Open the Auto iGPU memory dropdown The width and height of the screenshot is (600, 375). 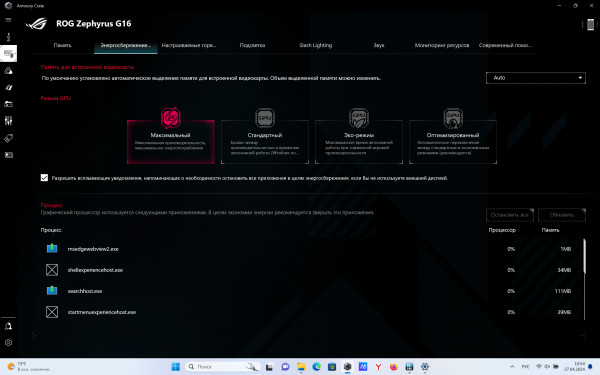(536, 78)
